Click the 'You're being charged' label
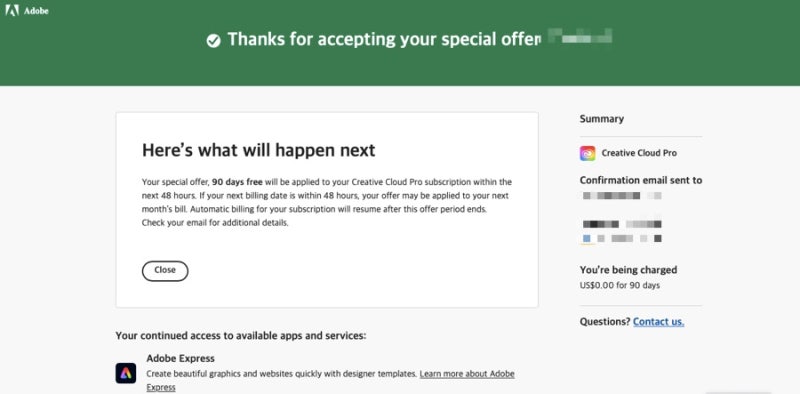The width and height of the screenshot is (800, 394). click(x=628, y=270)
